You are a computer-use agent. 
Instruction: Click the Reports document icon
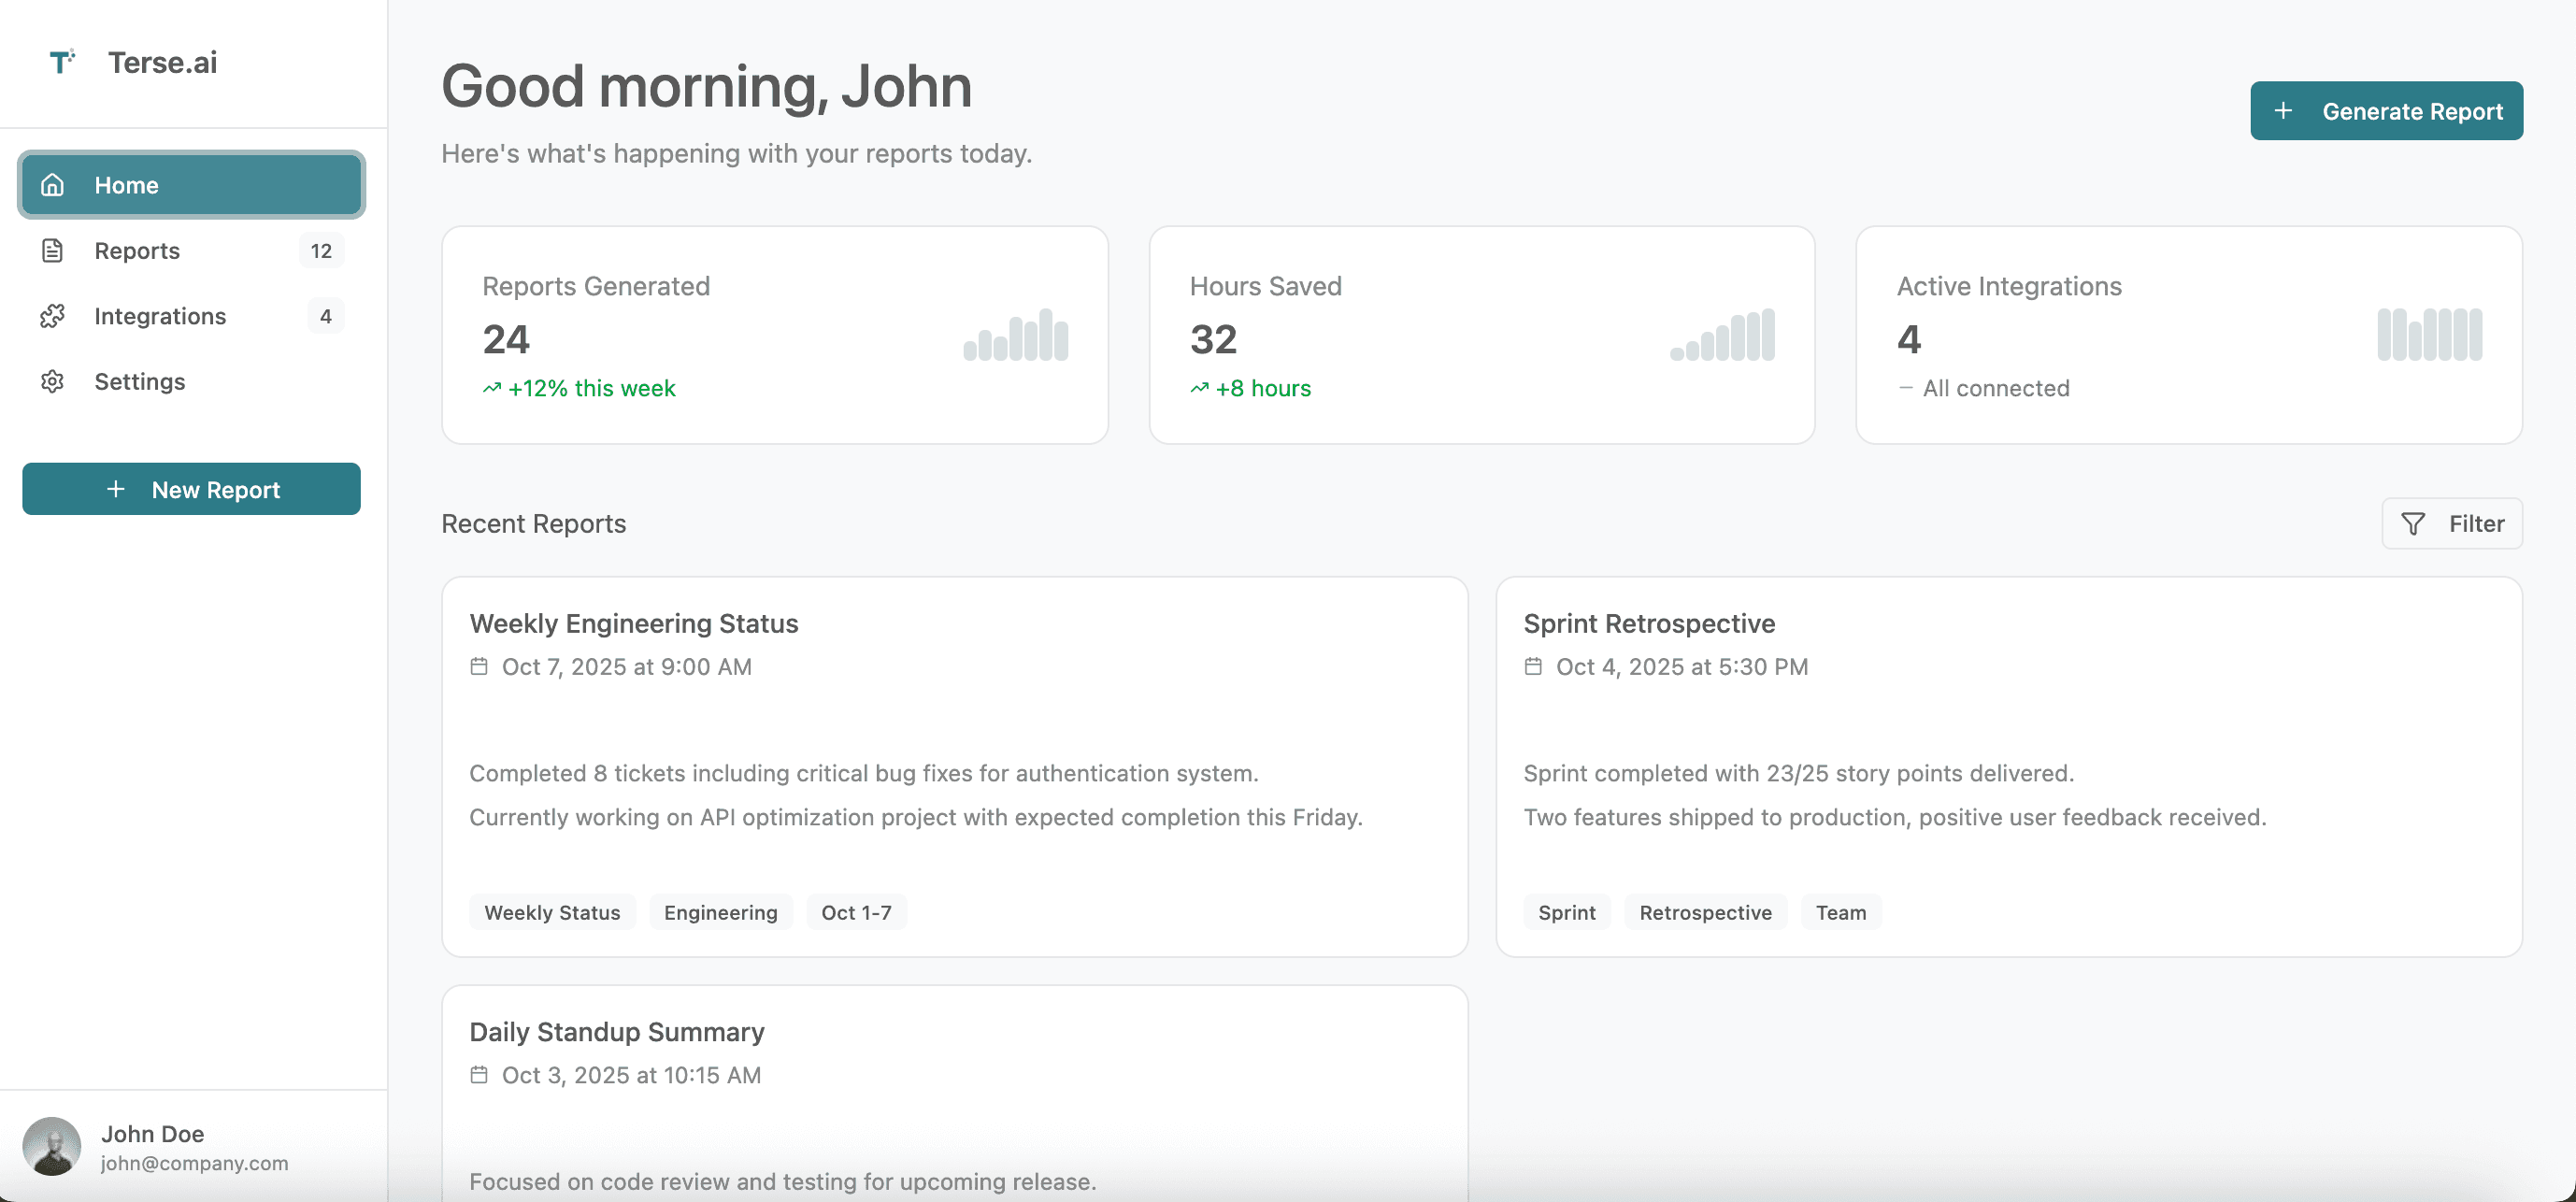pyautogui.click(x=52, y=250)
